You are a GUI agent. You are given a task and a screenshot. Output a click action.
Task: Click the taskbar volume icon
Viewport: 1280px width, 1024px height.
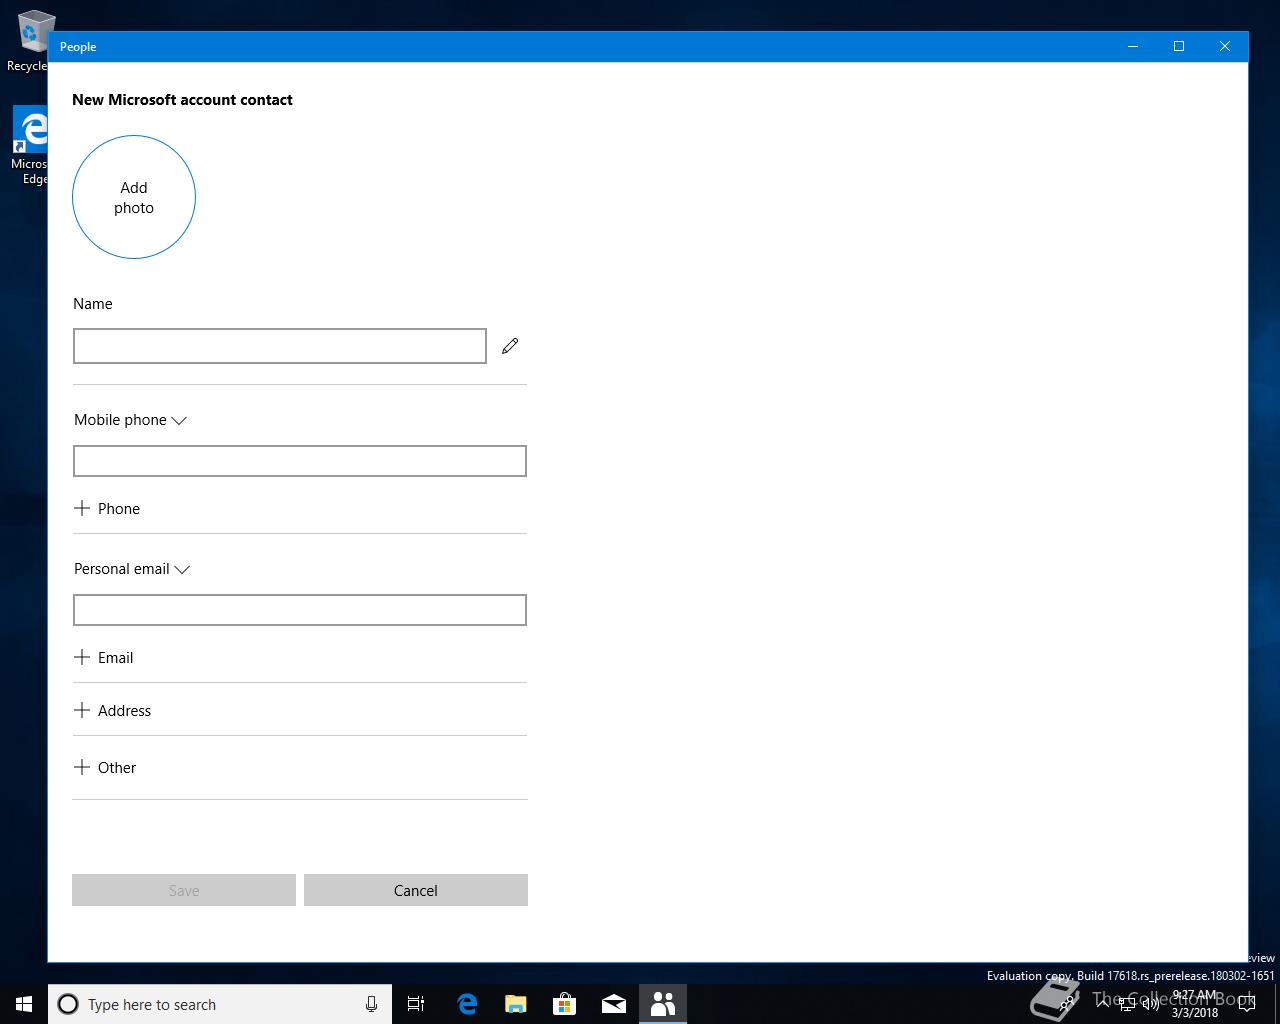1151,1004
